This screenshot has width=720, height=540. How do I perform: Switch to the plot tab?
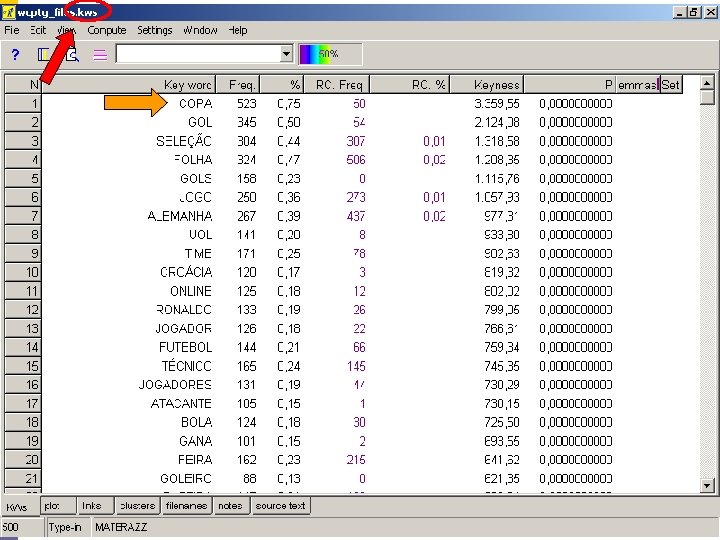pyautogui.click(x=58, y=506)
